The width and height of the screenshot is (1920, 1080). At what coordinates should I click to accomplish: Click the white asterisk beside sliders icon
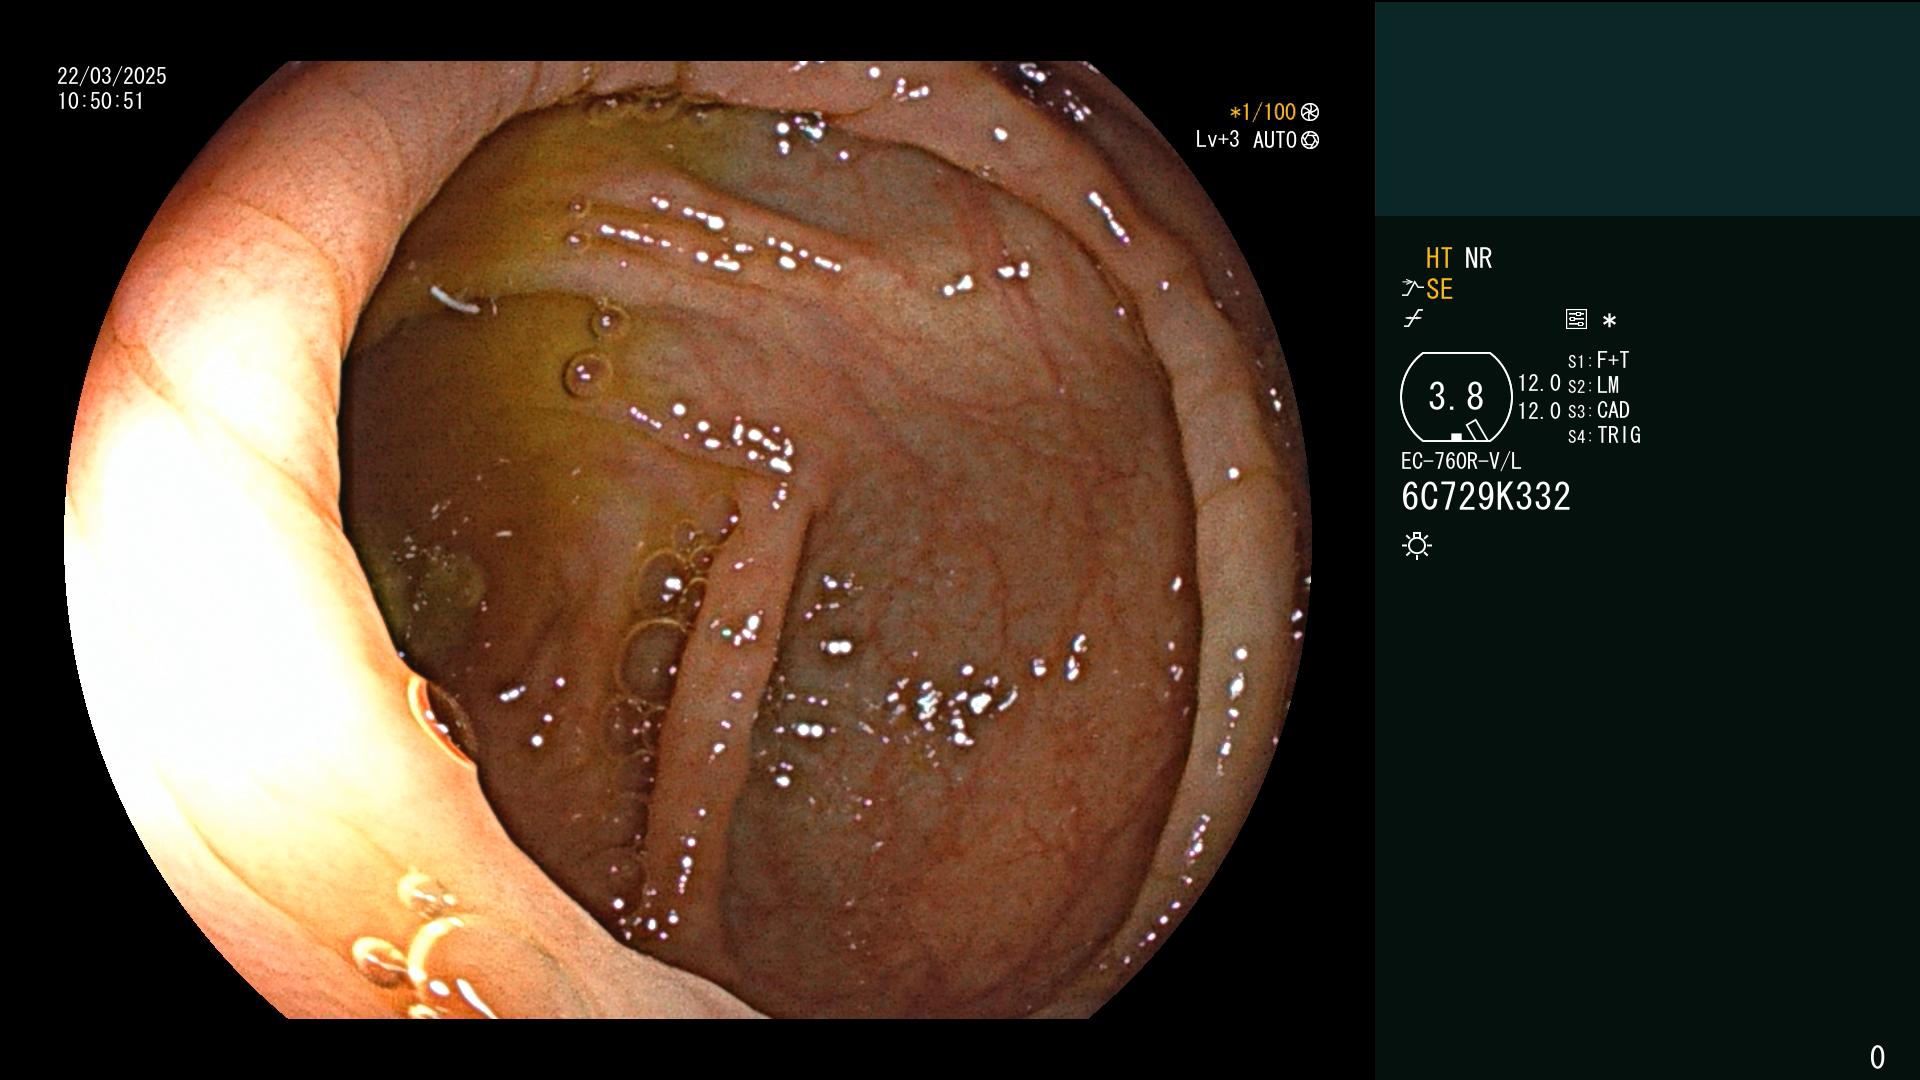click(x=1609, y=321)
